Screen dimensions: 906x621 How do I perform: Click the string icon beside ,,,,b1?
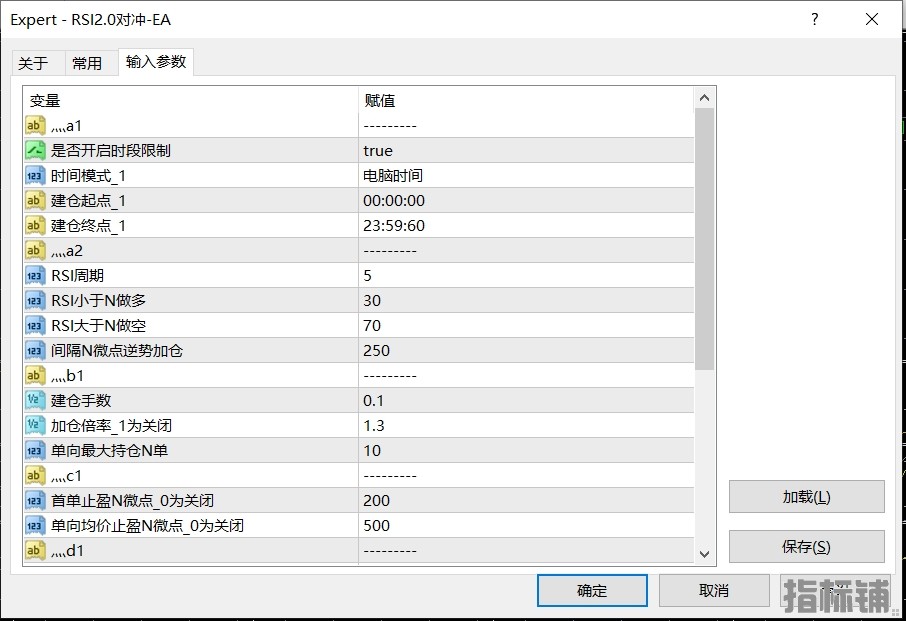click(35, 375)
